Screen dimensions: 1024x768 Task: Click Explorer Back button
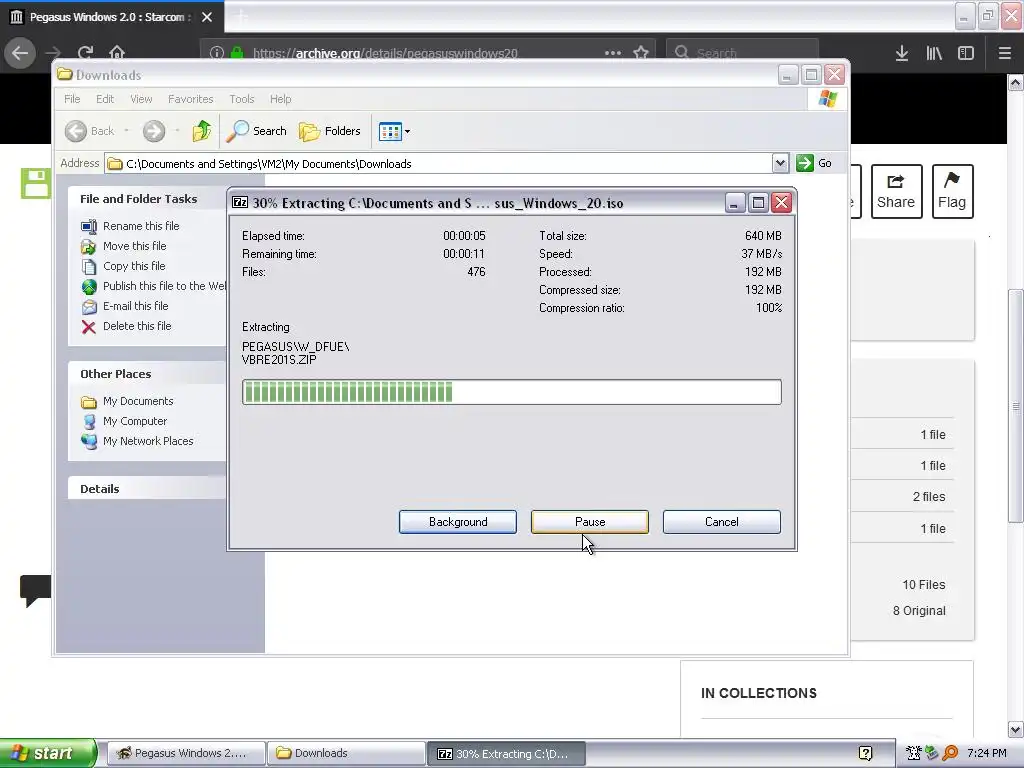tap(89, 131)
